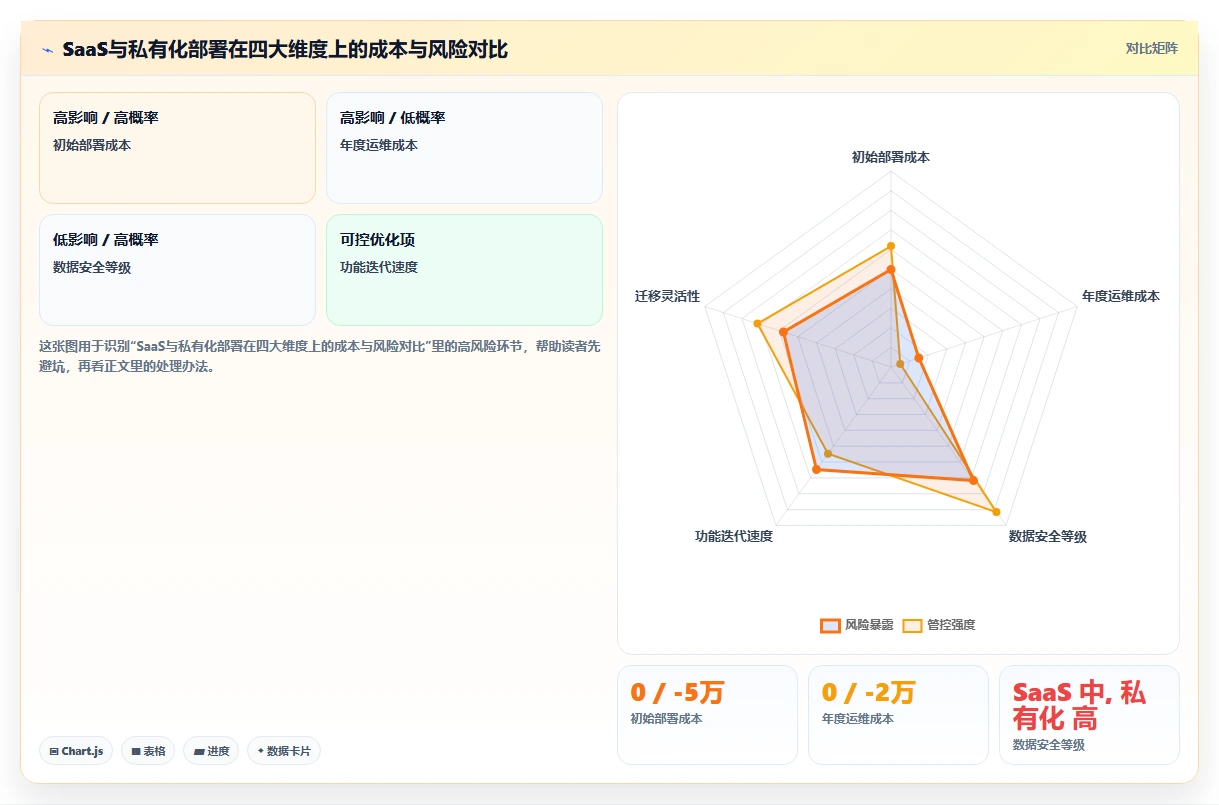Toggle the 管控强度 legend label
Screen dimensions: 1219x805
coord(951,625)
